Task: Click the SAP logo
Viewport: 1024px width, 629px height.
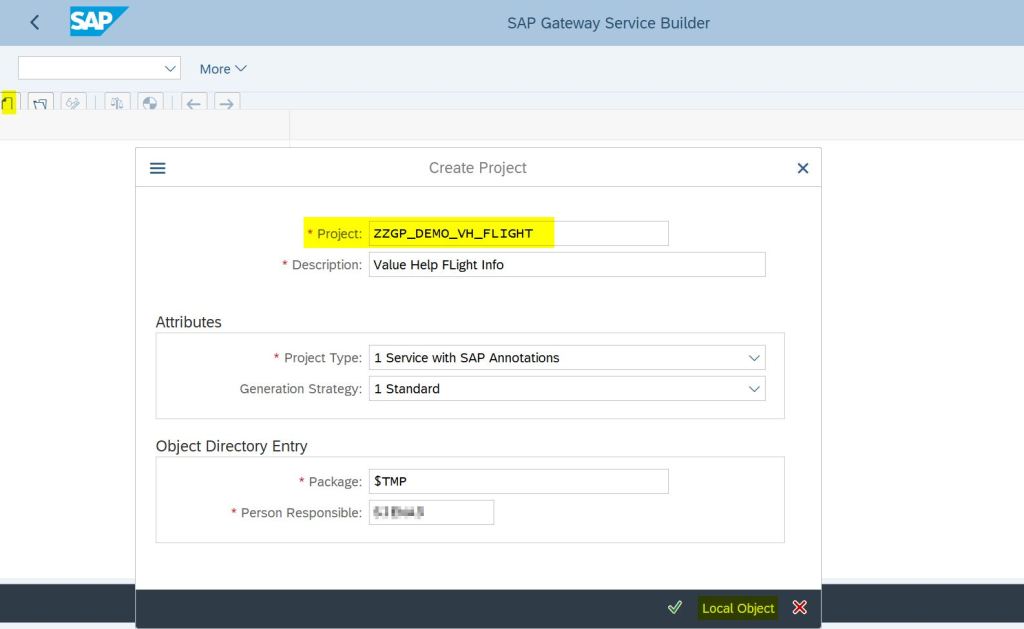Action: (x=98, y=22)
